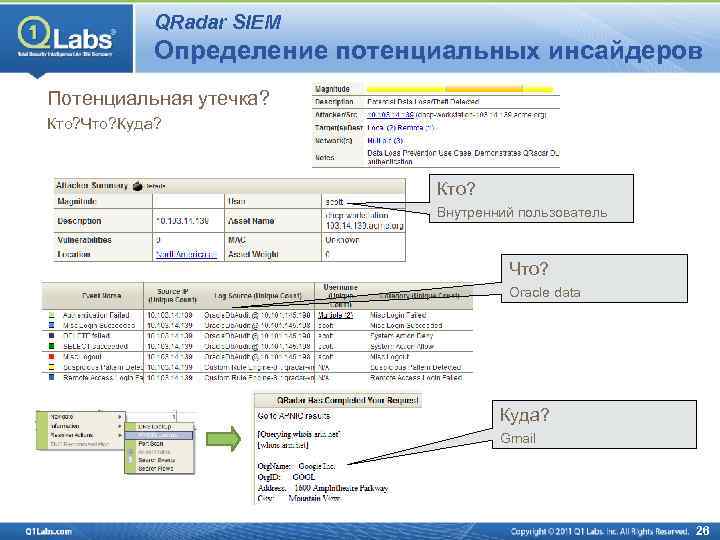Click the blue marker for Misc Login Succeeded
This screenshot has height=540, width=720.
click(x=51, y=325)
